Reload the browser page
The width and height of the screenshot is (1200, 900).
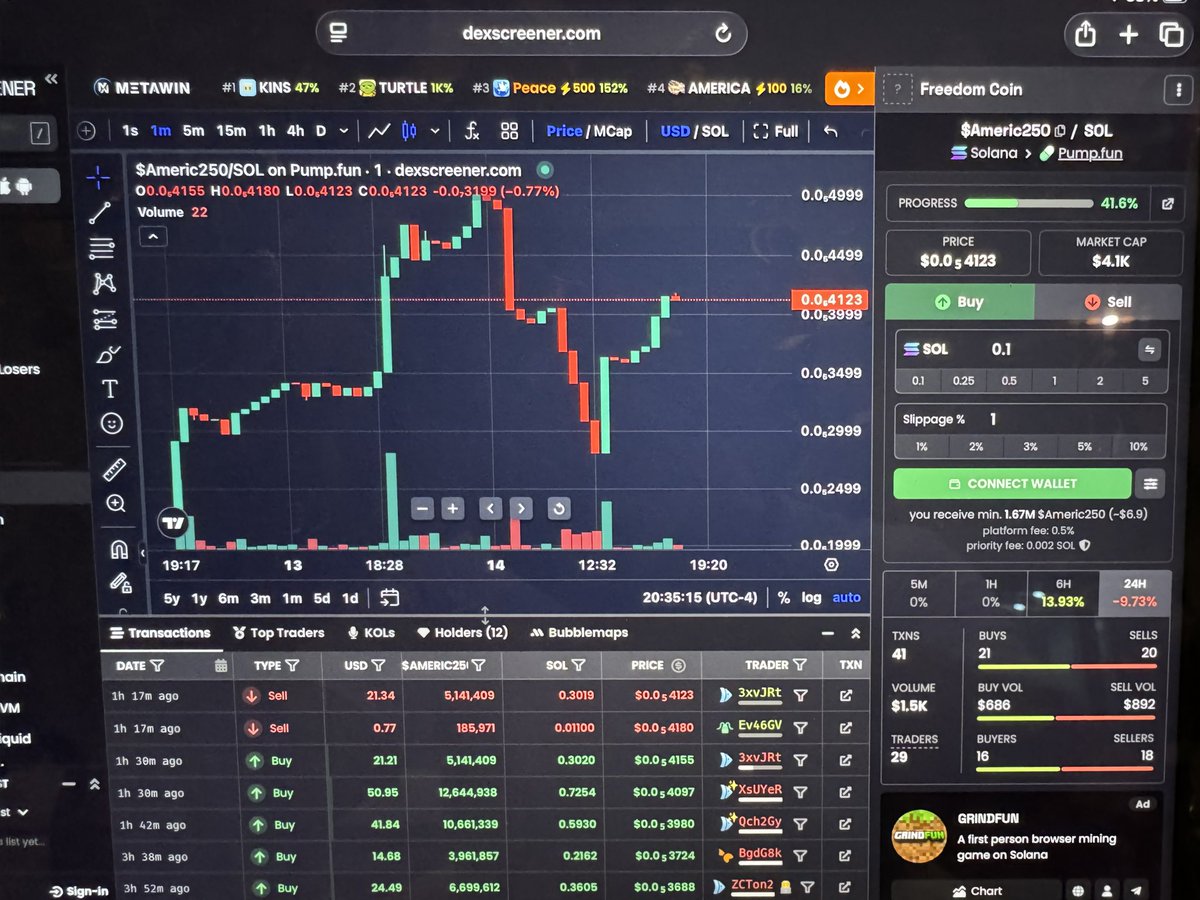(722, 34)
